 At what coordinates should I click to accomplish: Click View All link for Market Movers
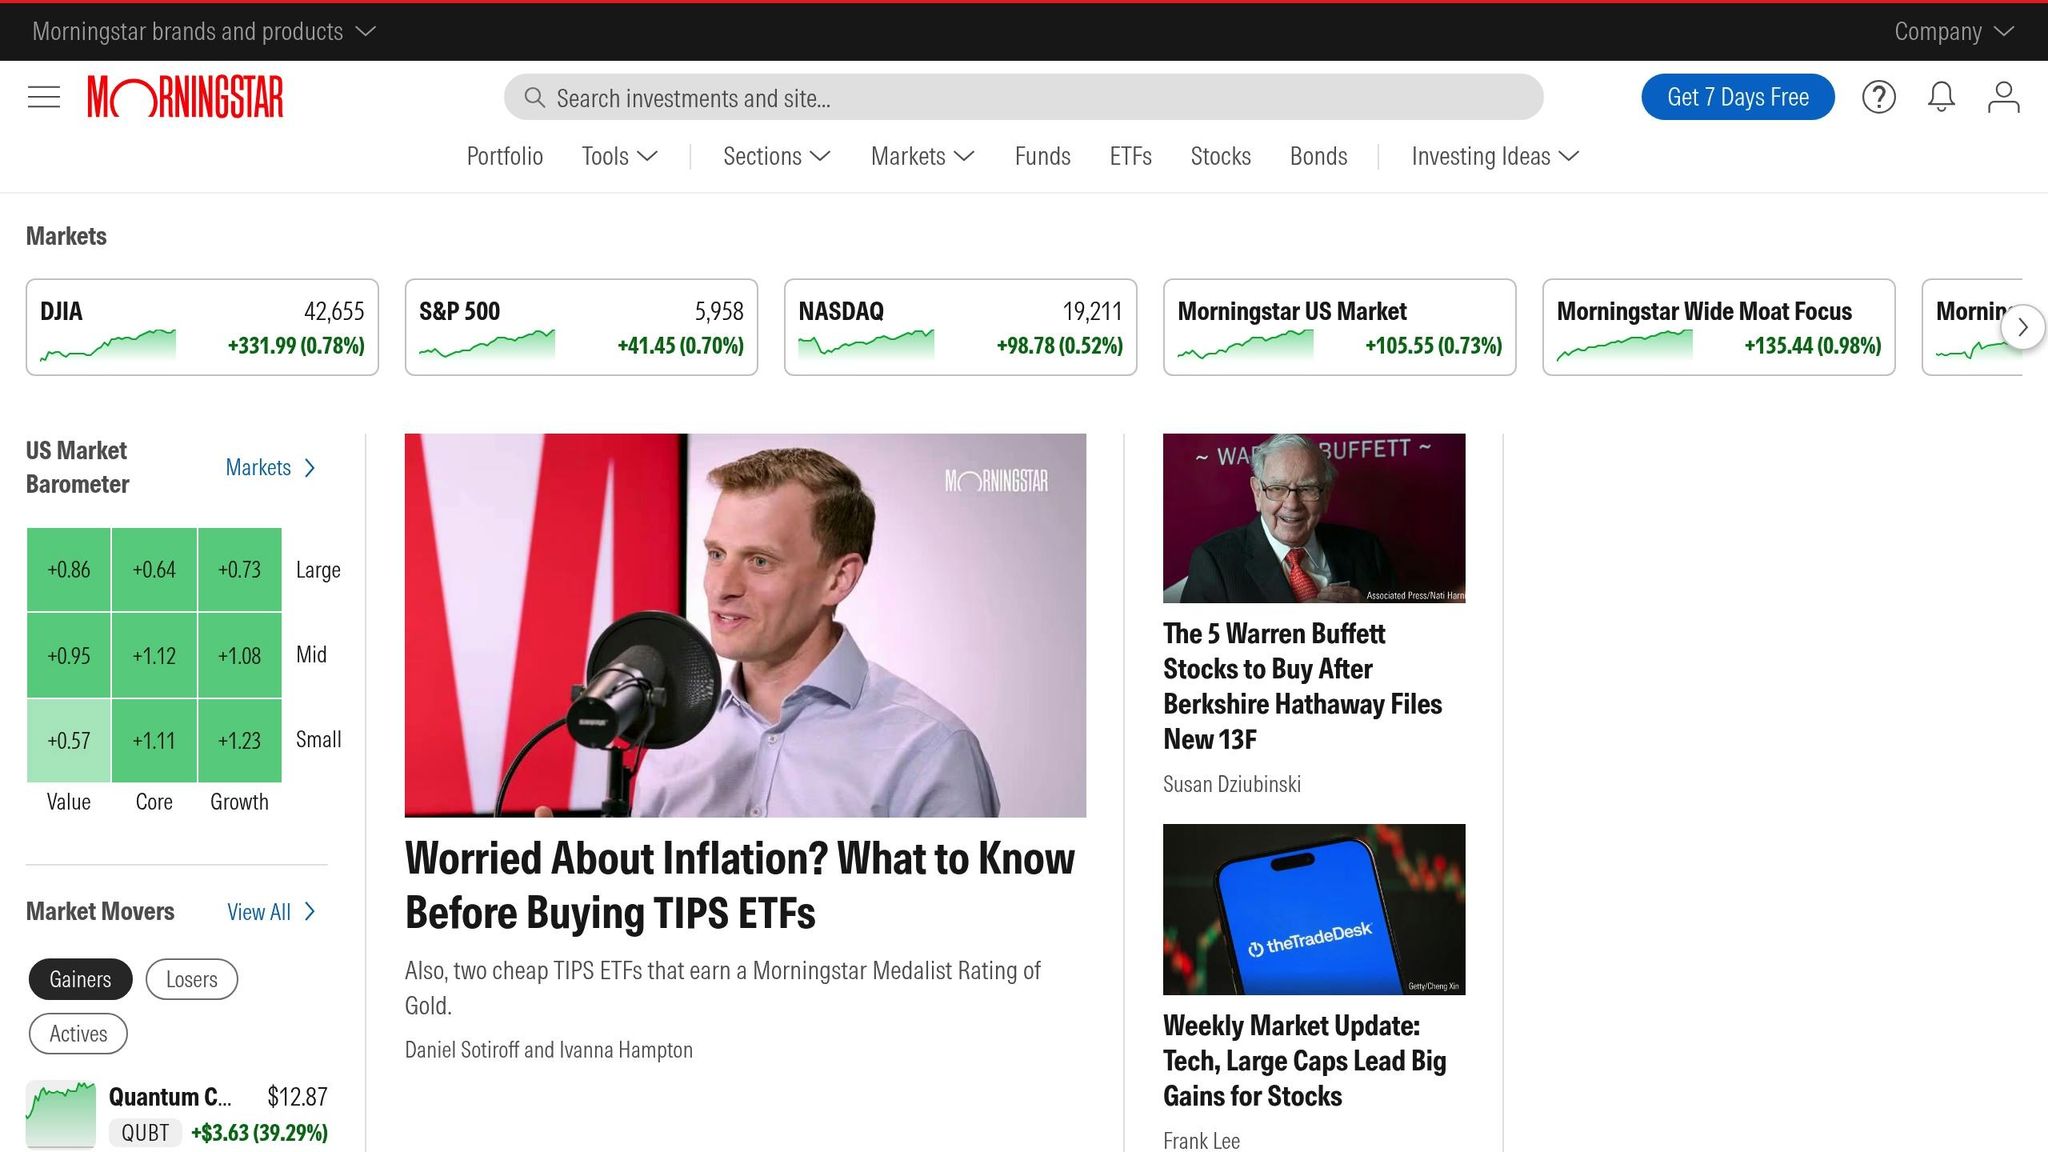271,912
